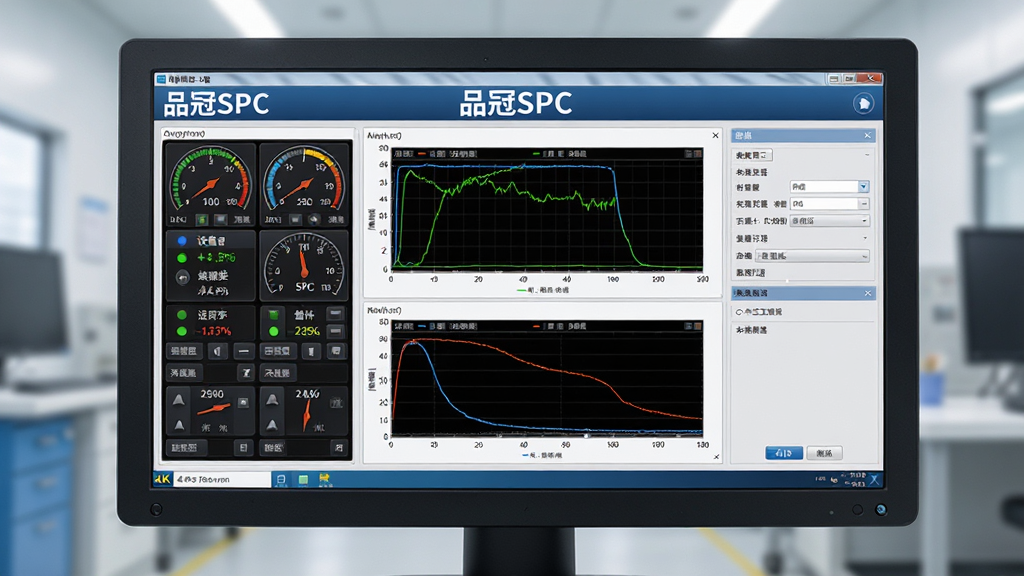
Task: Click the corner icon closing the dark panel bottom row
Action: click(339, 448)
